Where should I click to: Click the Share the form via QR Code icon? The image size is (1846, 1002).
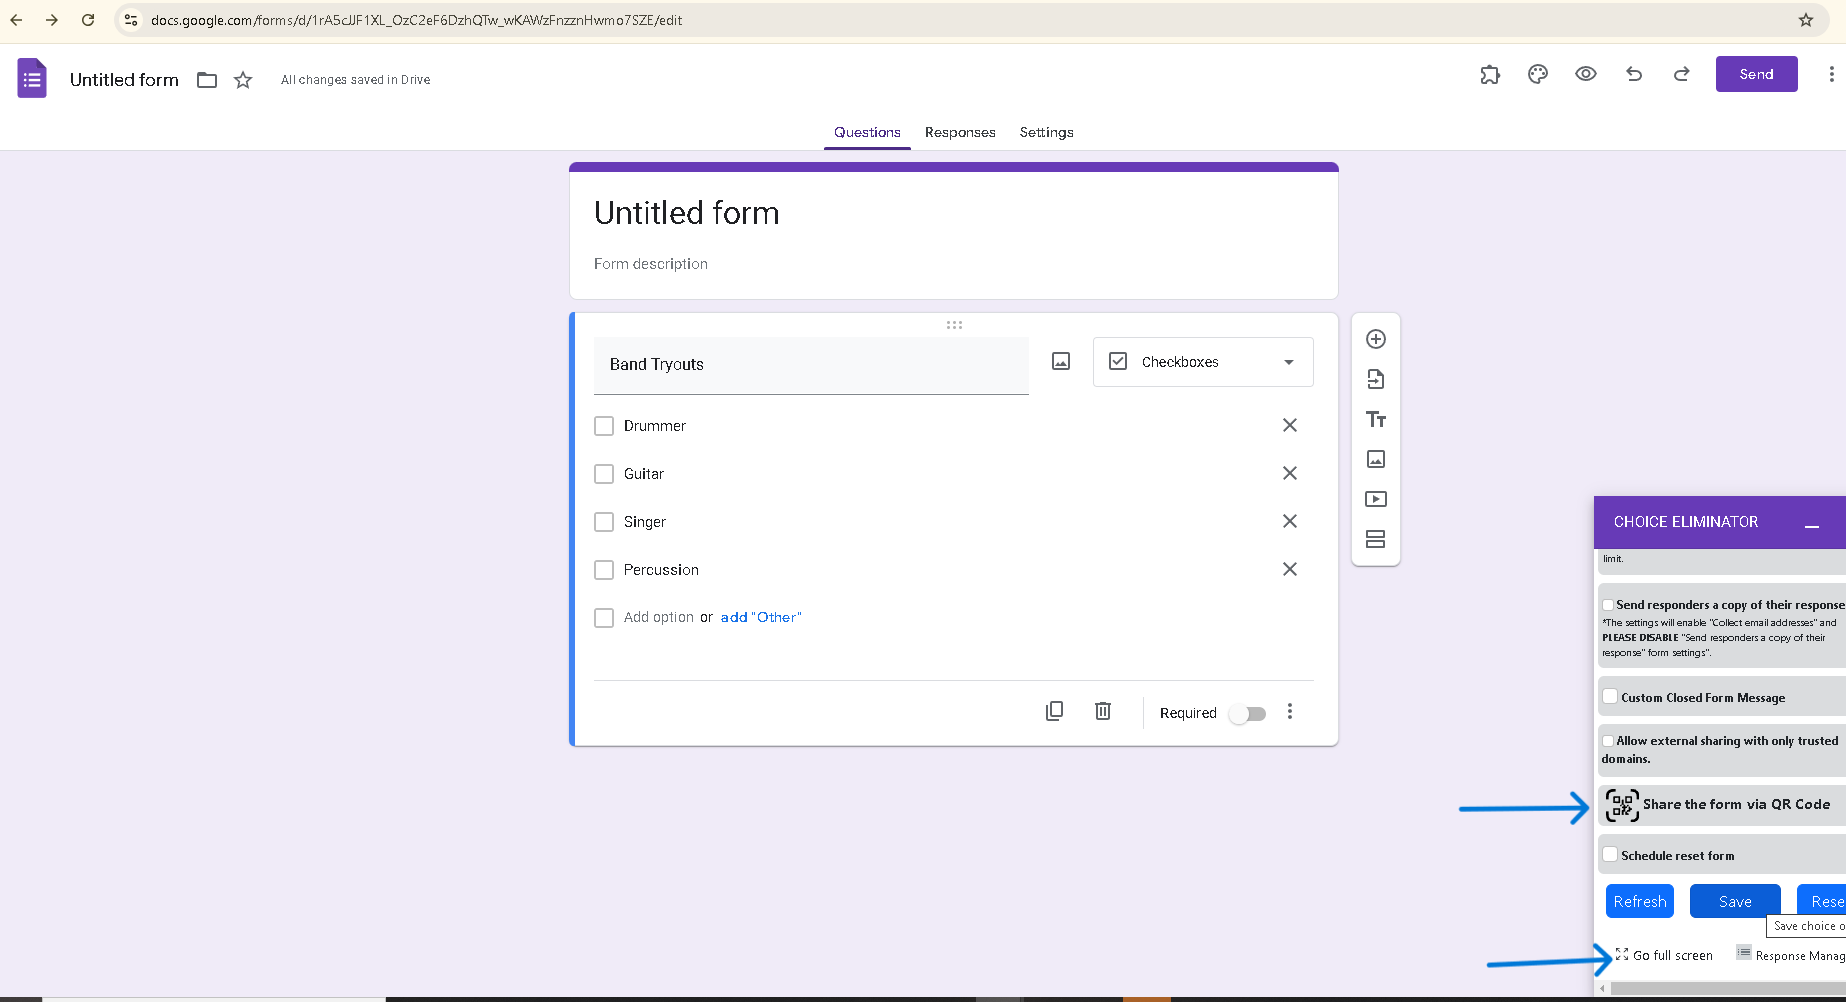(1621, 804)
